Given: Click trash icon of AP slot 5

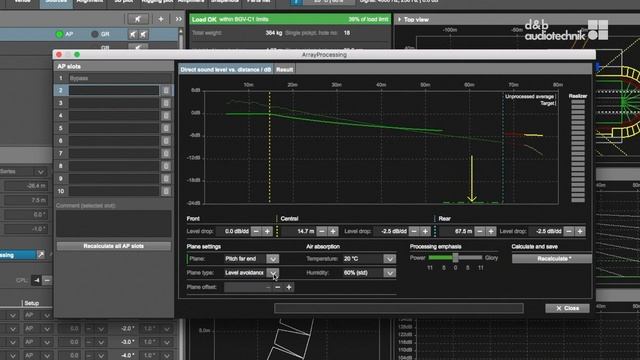Looking at the screenshot, I should tap(166, 129).
